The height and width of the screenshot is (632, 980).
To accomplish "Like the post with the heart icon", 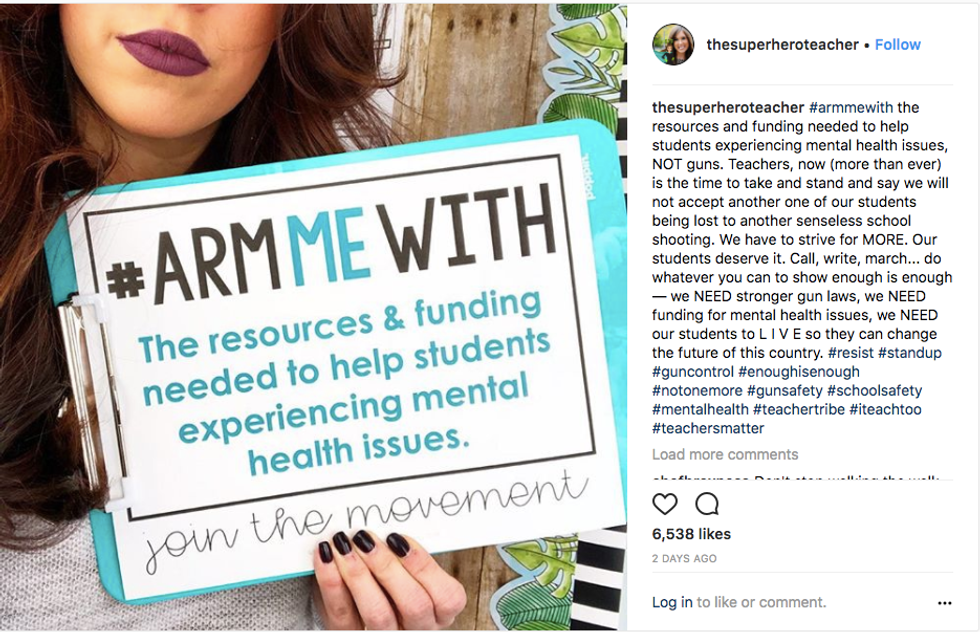I will [664, 504].
